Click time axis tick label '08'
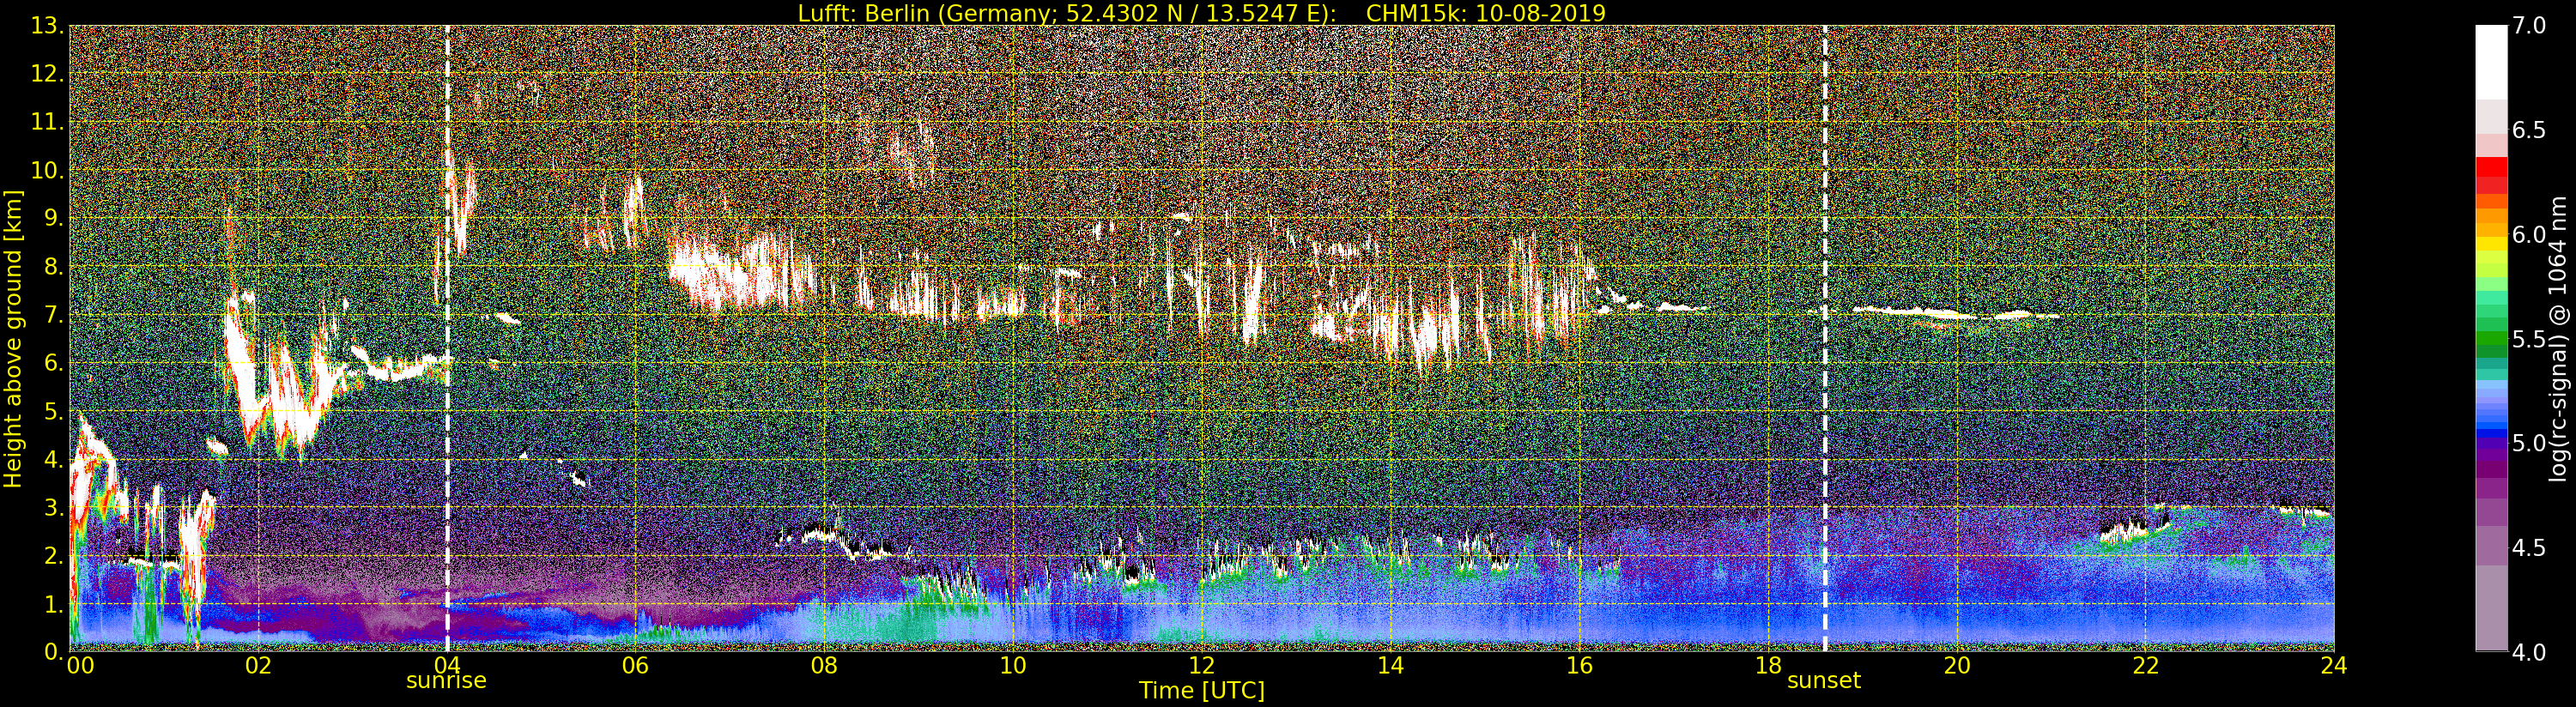This screenshot has width=2576, height=707. point(824,665)
